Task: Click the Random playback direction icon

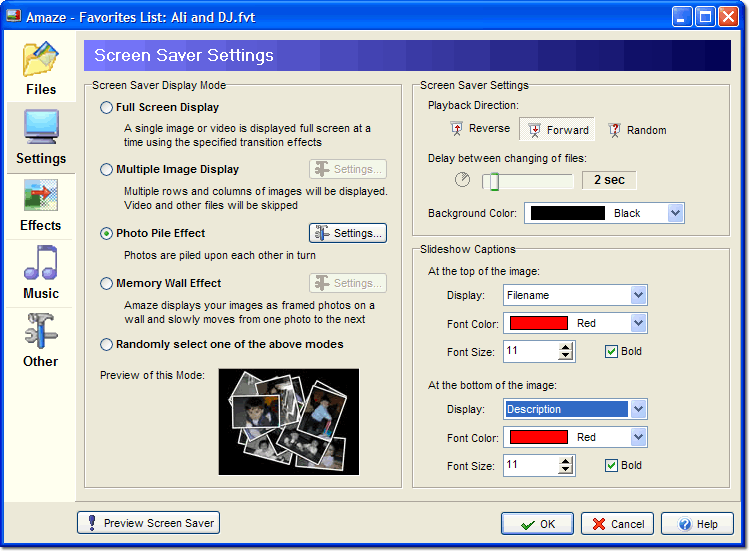Action: pyautogui.click(x=614, y=130)
